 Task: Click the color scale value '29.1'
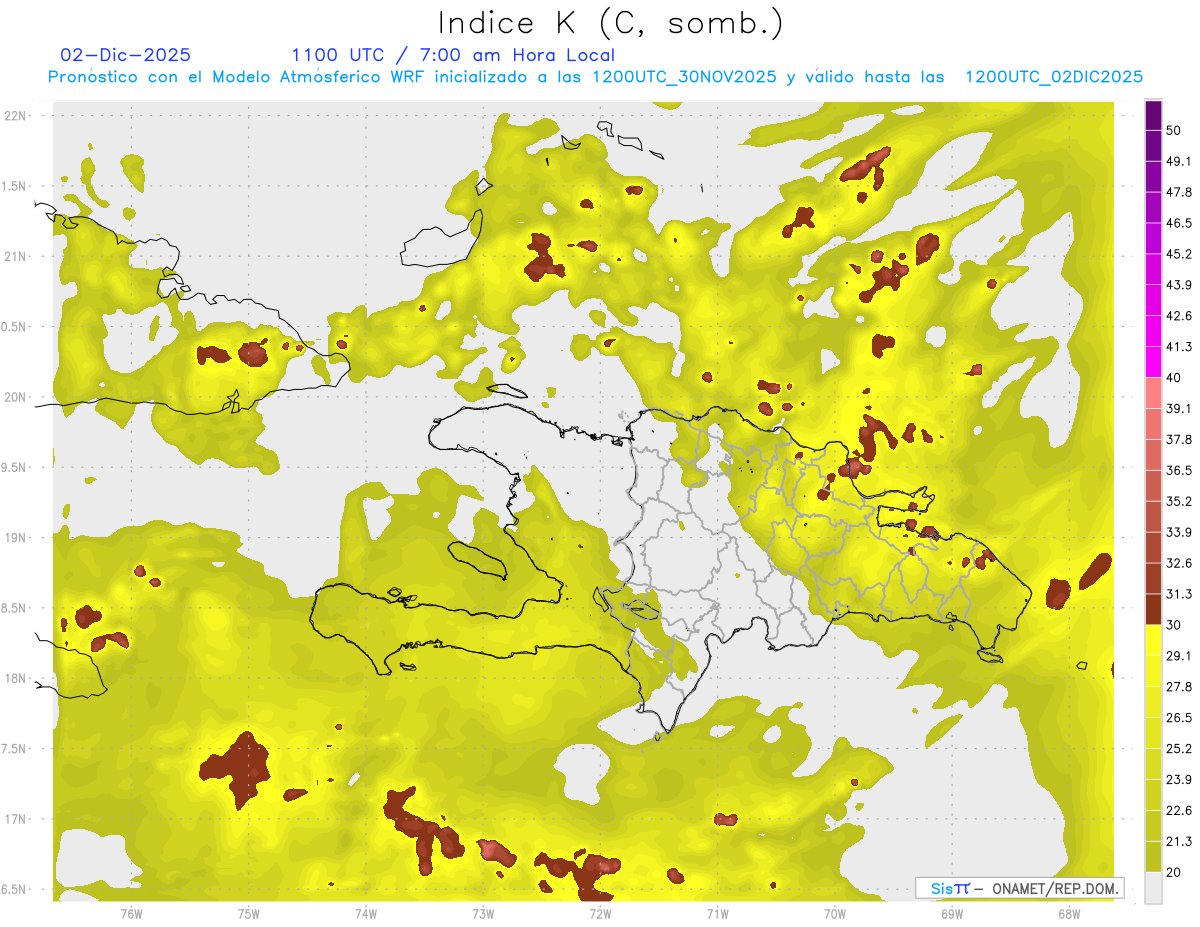coord(1179,656)
